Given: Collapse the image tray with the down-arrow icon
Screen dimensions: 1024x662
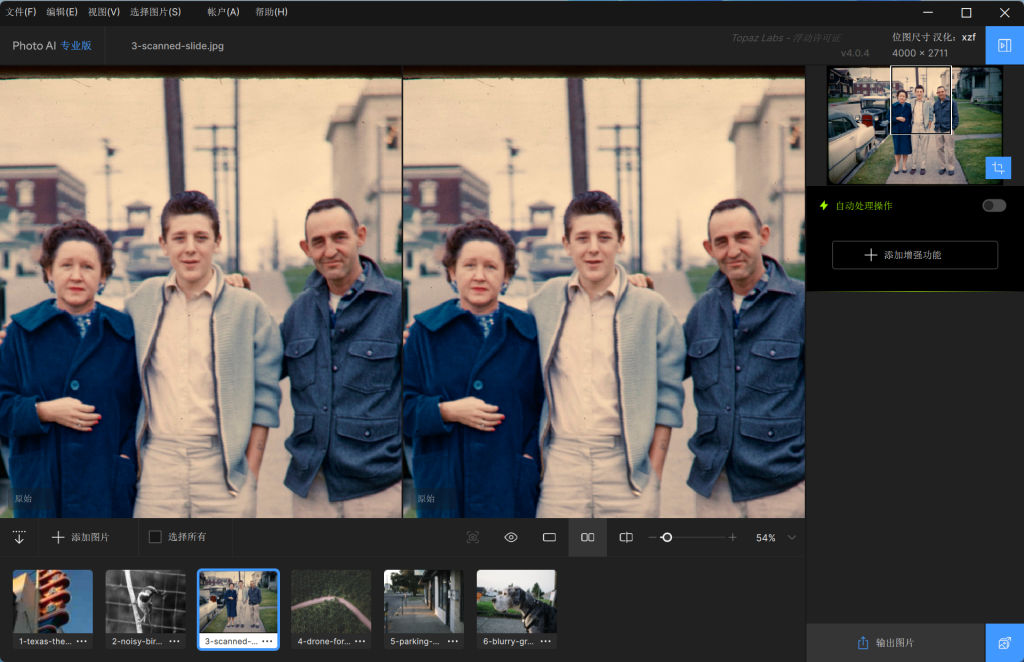Looking at the screenshot, I should (x=19, y=537).
